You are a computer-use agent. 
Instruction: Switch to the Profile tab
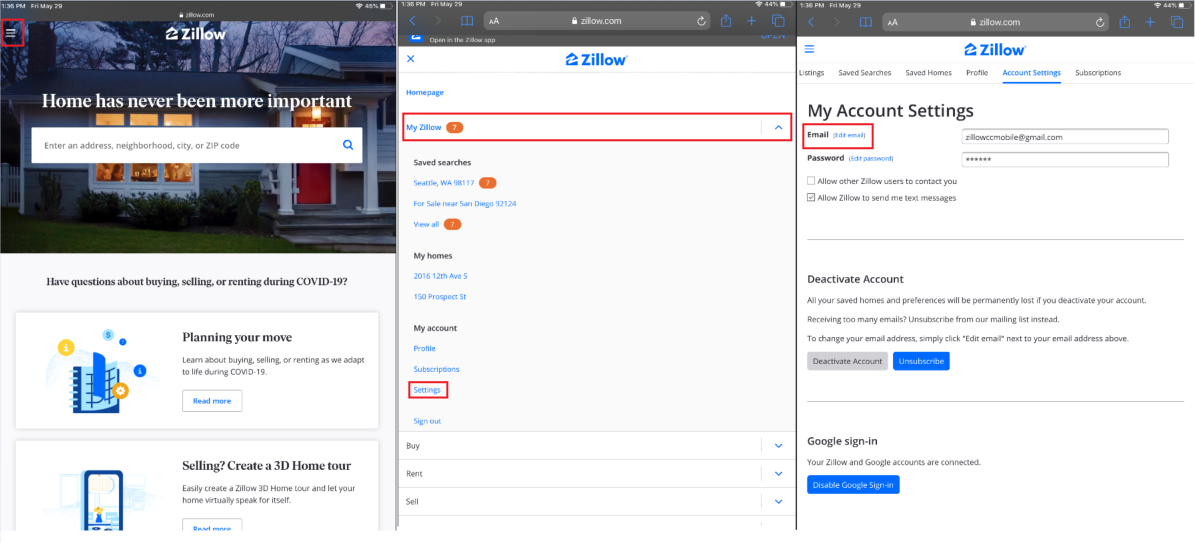coord(977,72)
